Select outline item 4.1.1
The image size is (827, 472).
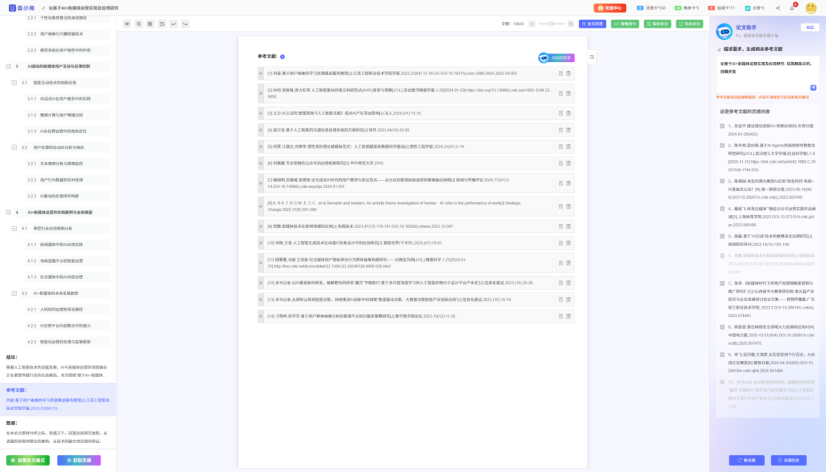pos(67,245)
